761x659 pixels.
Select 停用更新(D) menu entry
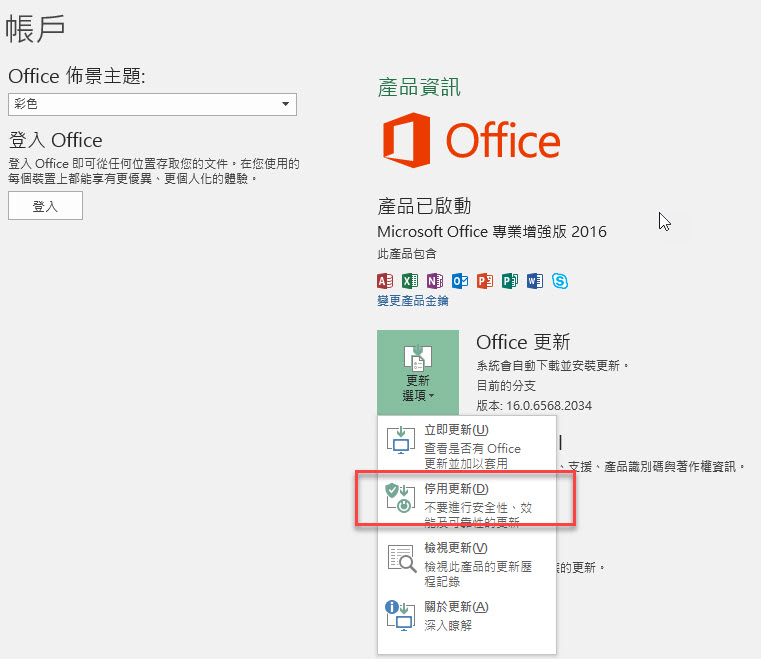point(466,504)
